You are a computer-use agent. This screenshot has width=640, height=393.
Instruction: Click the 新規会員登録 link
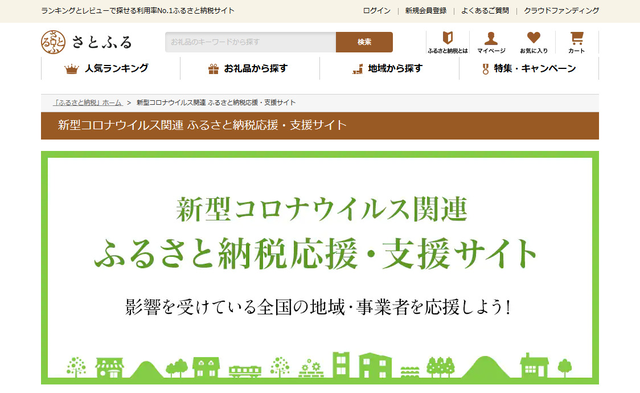coord(426,11)
